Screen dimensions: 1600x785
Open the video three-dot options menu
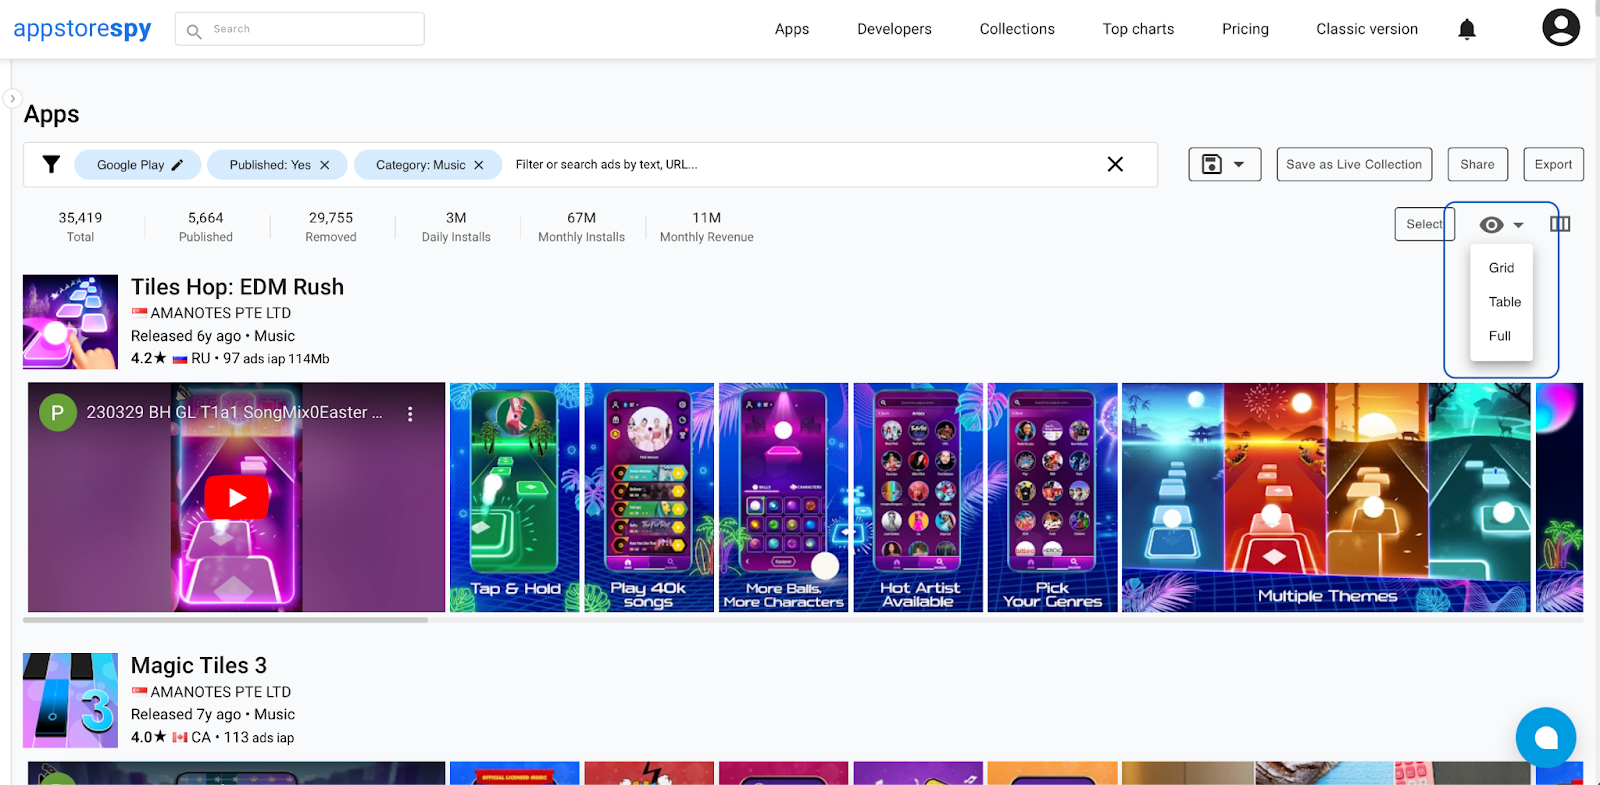tap(410, 413)
